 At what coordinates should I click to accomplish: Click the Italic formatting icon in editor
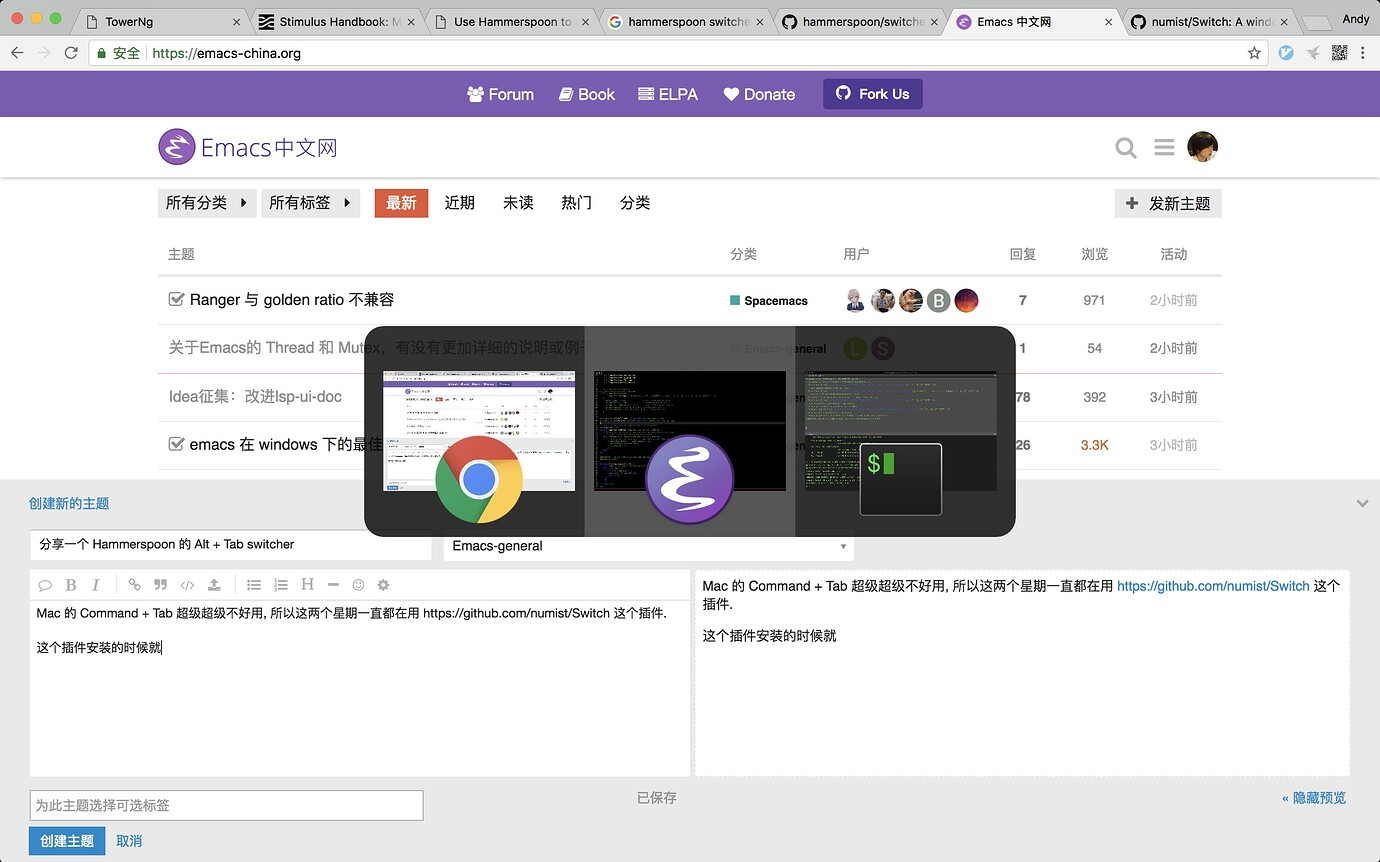(96, 585)
